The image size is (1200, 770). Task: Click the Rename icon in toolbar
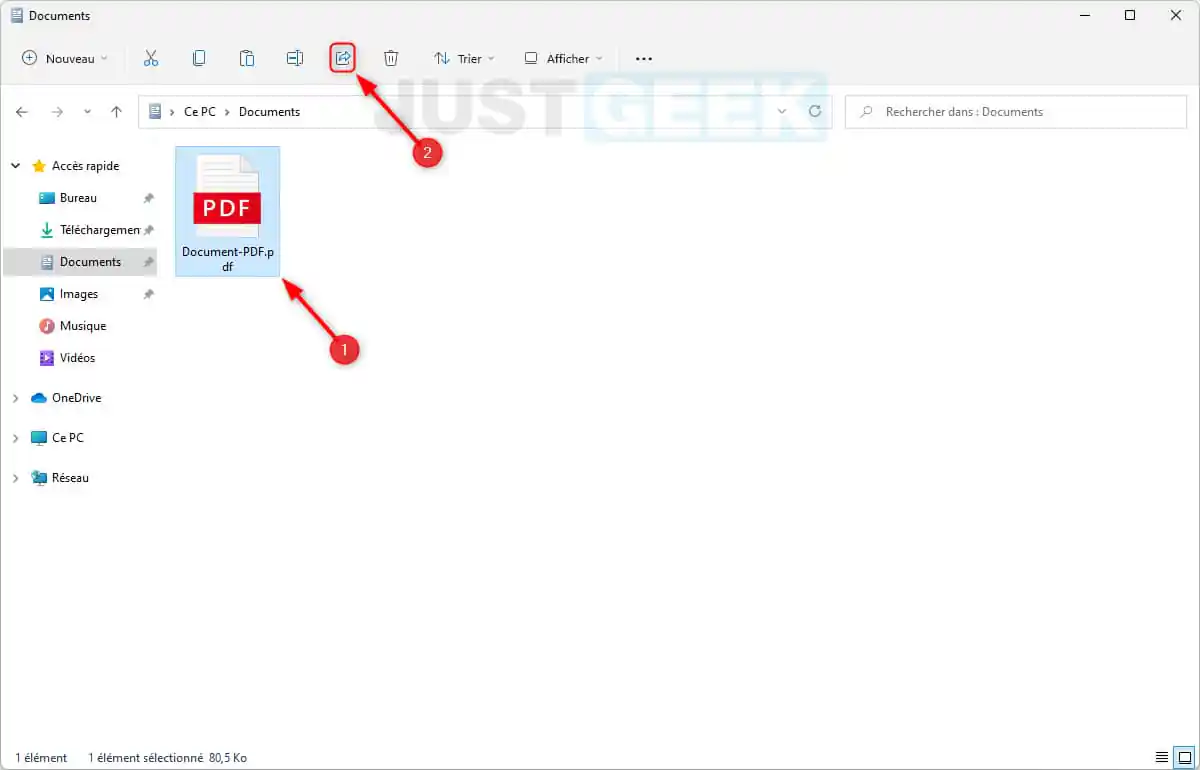pos(295,58)
